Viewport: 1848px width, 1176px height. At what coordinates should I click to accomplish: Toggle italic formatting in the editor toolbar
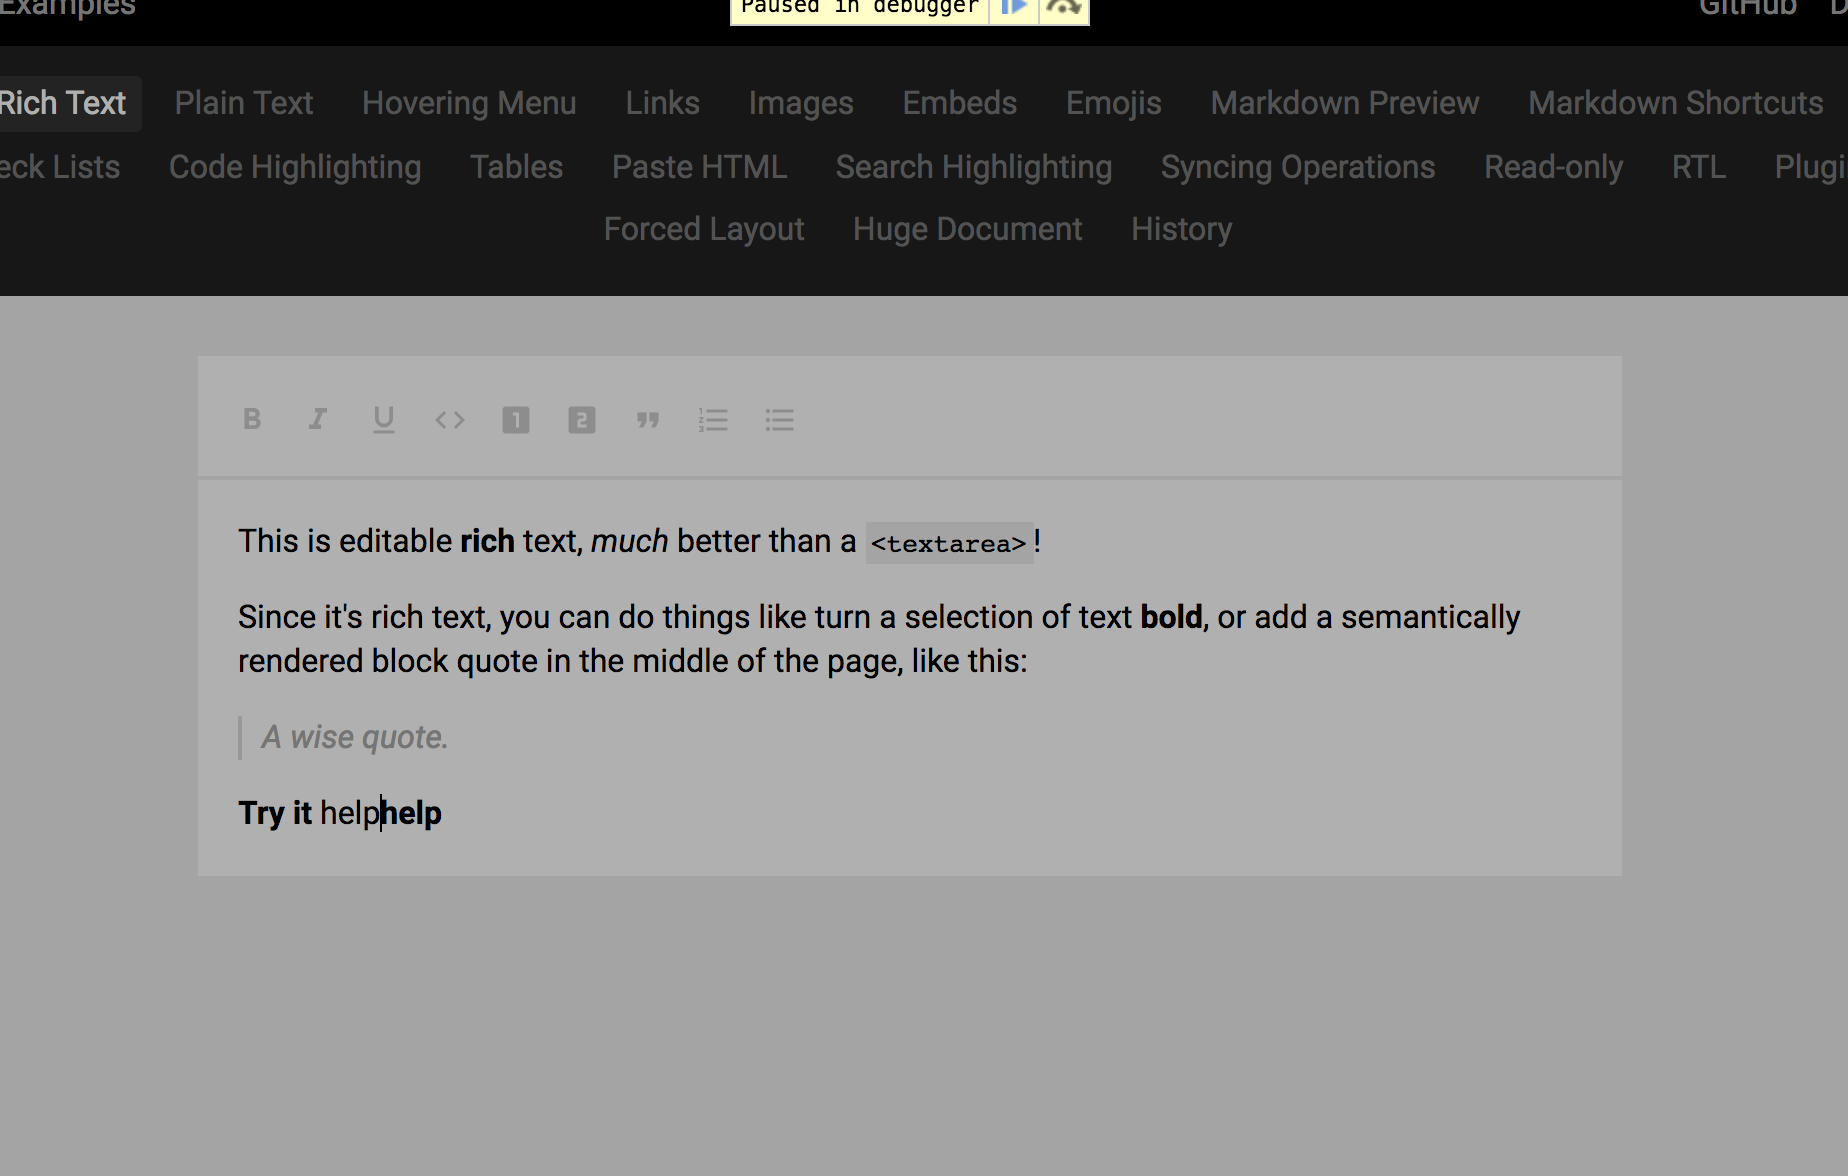[x=318, y=419]
